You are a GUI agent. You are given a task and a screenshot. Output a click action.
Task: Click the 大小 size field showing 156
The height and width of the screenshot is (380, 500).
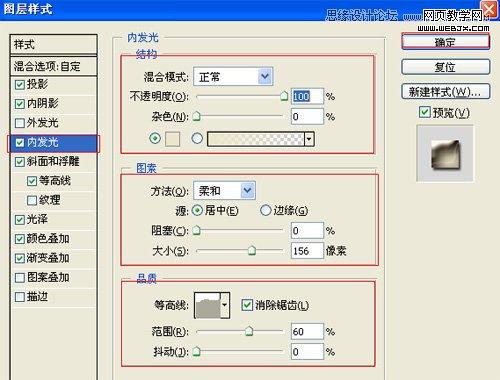pyautogui.click(x=307, y=251)
